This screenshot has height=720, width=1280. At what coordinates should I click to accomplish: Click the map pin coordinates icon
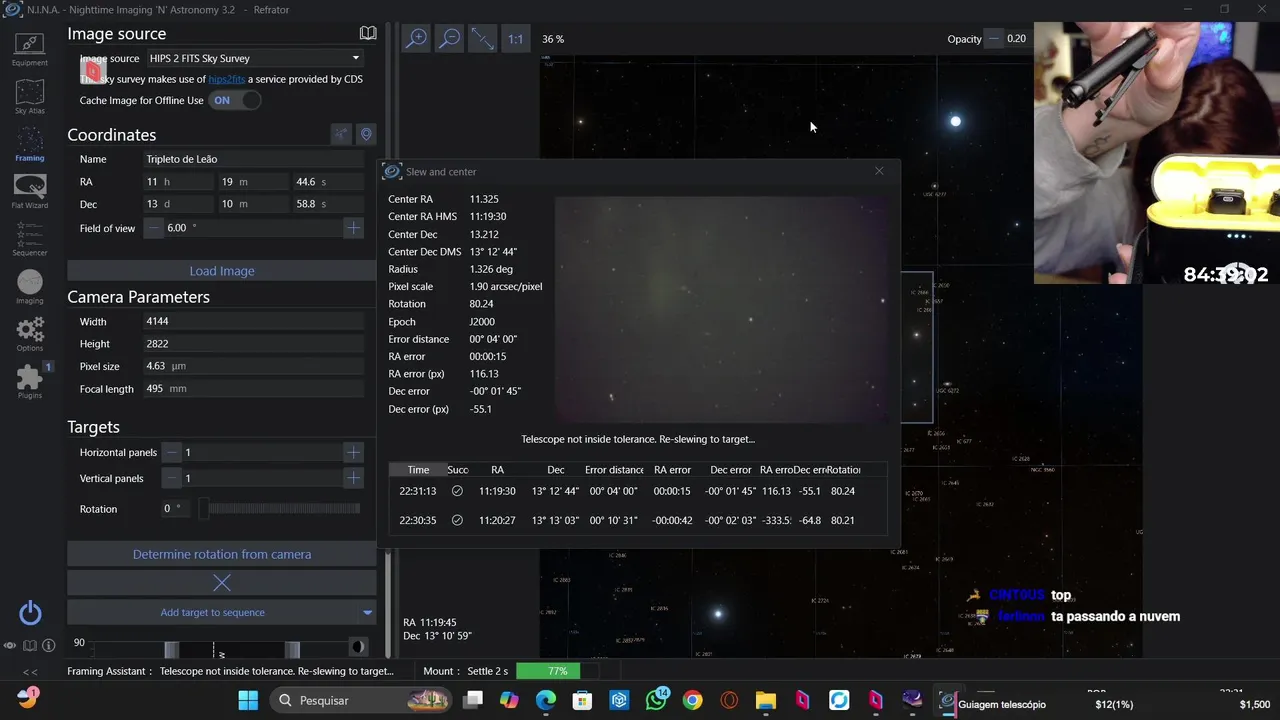click(x=366, y=134)
